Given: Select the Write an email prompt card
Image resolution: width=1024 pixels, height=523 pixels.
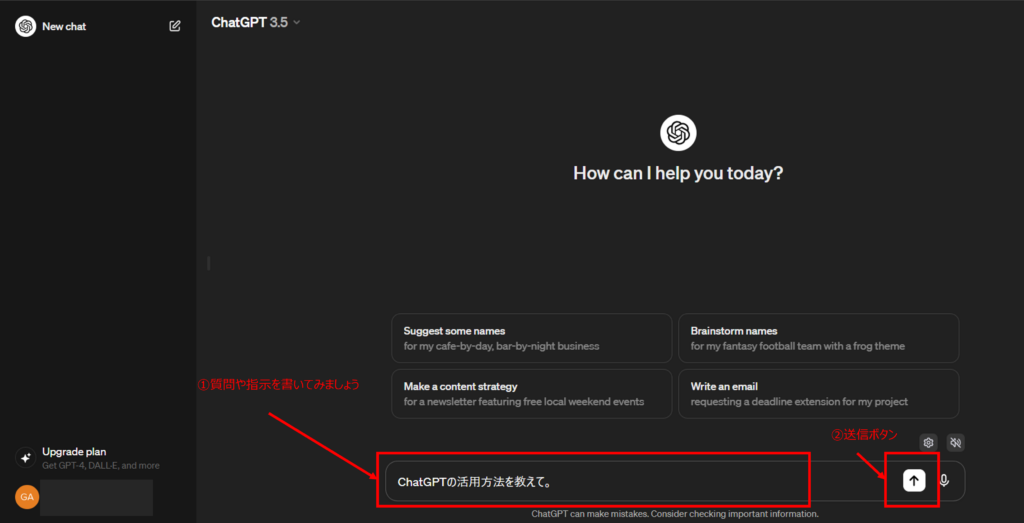Looking at the screenshot, I should click(x=819, y=394).
